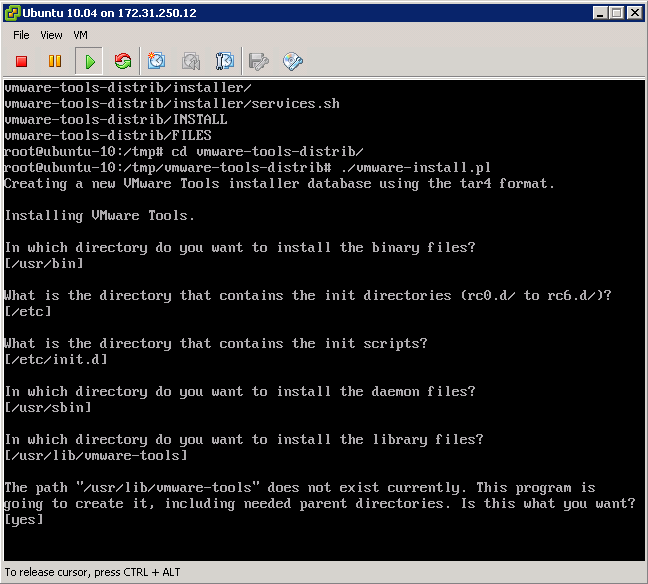Click the VMware console title bar icon
The image size is (648, 584).
click(x=12, y=13)
